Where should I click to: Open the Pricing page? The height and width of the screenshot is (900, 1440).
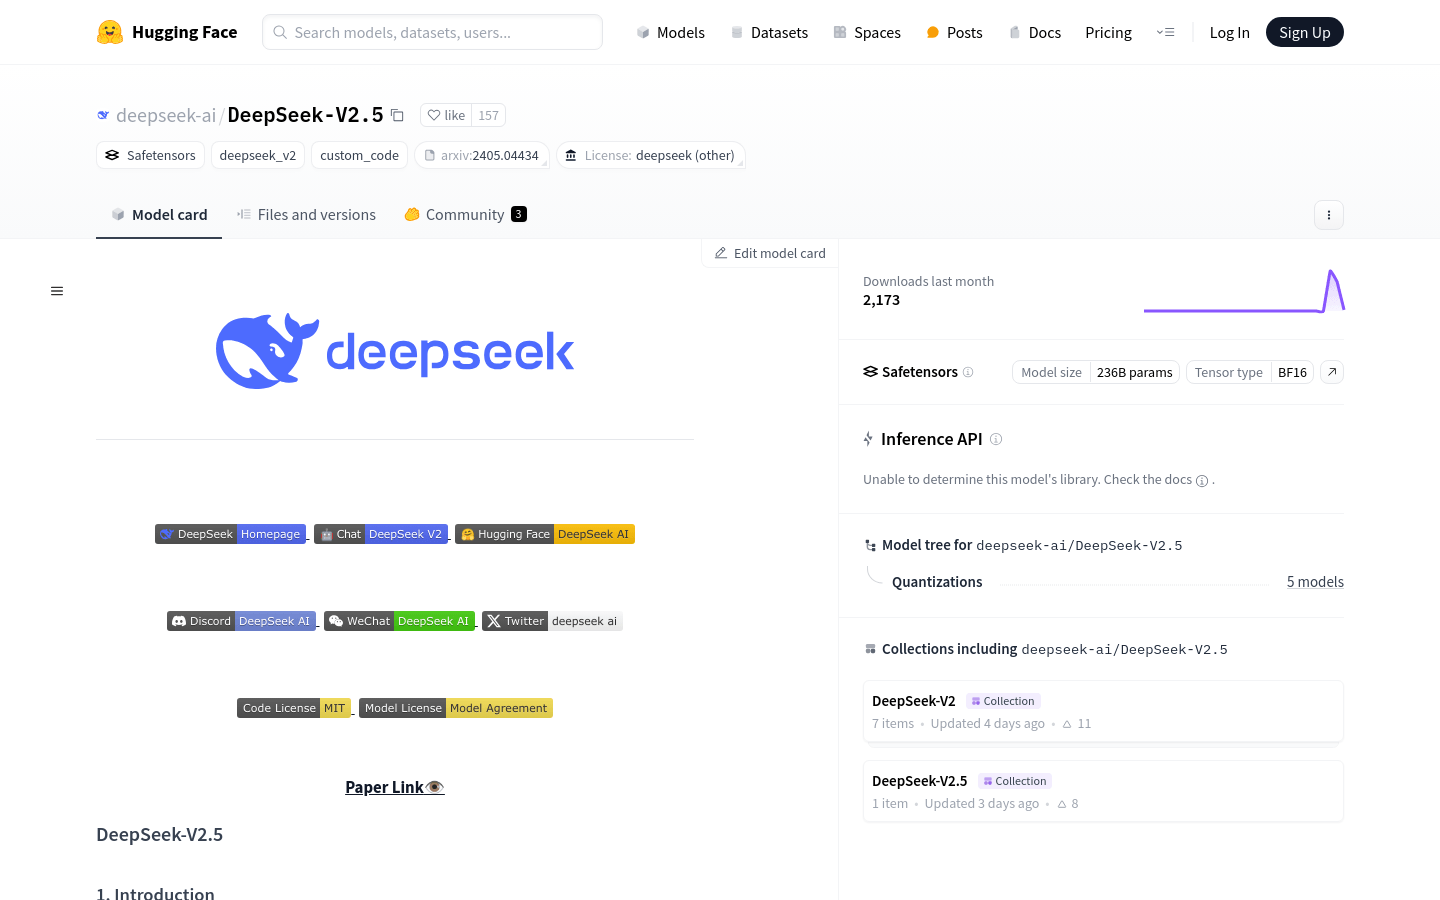pos(1108,32)
